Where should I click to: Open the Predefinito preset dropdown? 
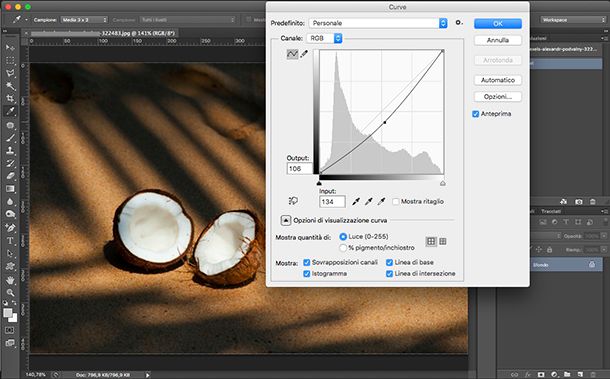point(378,23)
